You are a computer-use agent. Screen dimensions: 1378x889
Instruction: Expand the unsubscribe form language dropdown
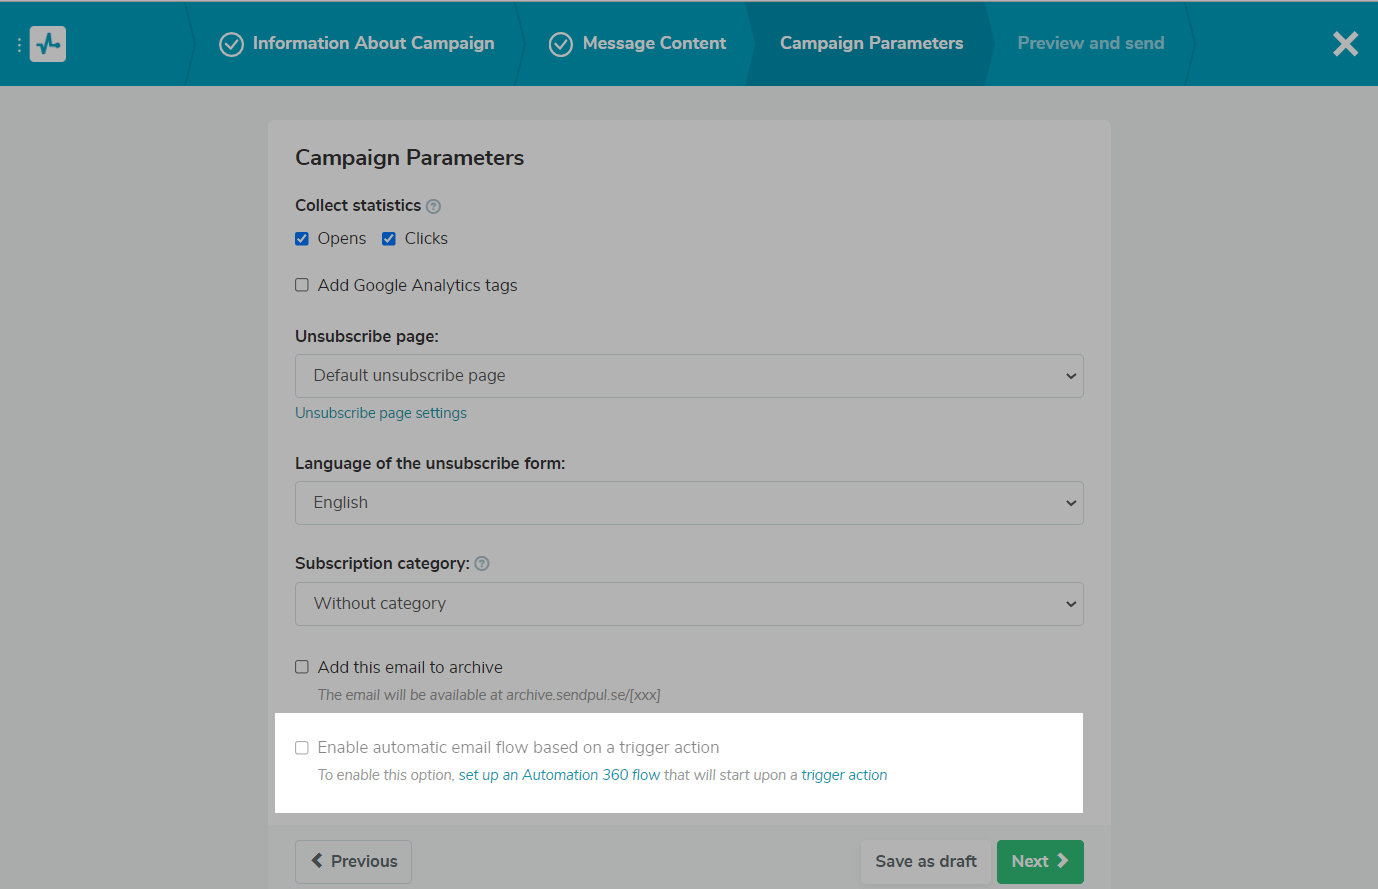(689, 503)
